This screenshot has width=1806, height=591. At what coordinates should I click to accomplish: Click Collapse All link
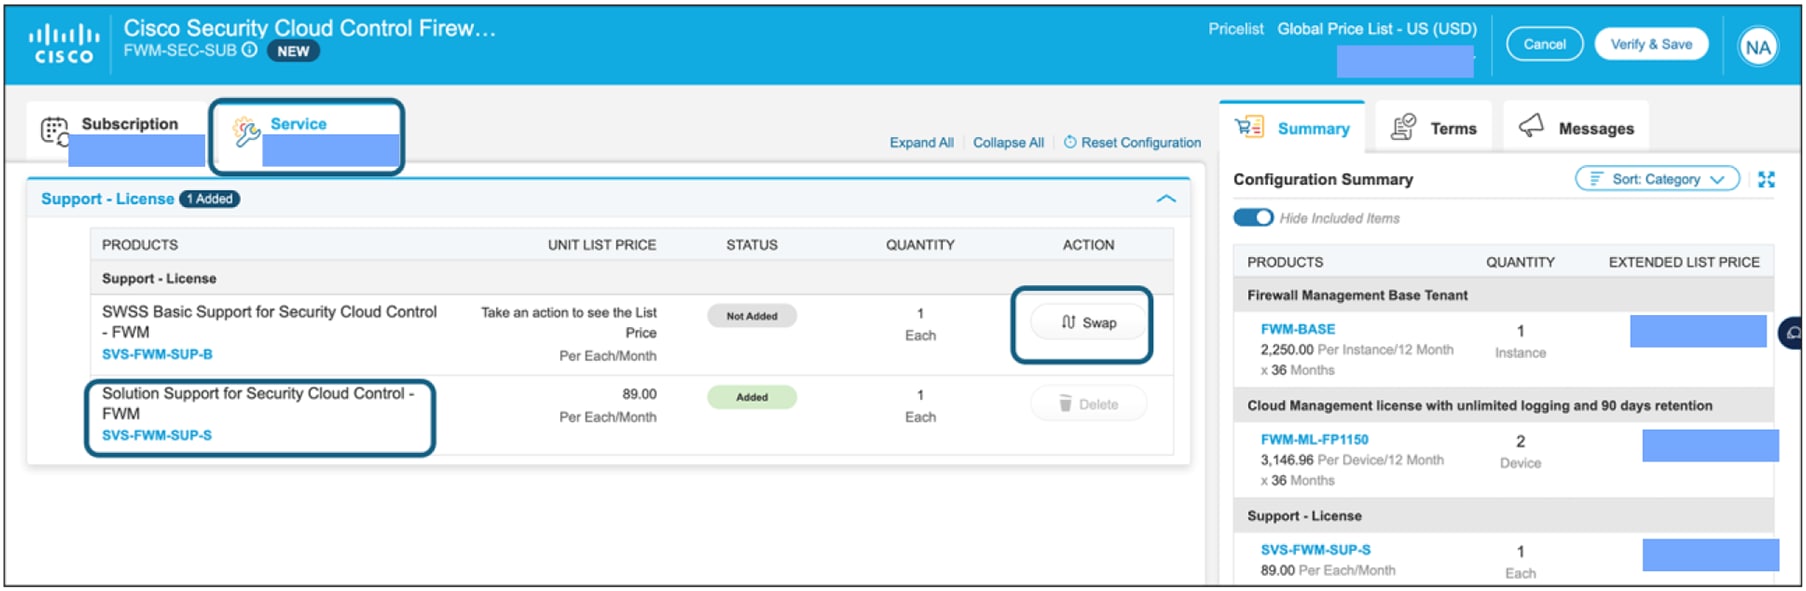(x=1008, y=142)
